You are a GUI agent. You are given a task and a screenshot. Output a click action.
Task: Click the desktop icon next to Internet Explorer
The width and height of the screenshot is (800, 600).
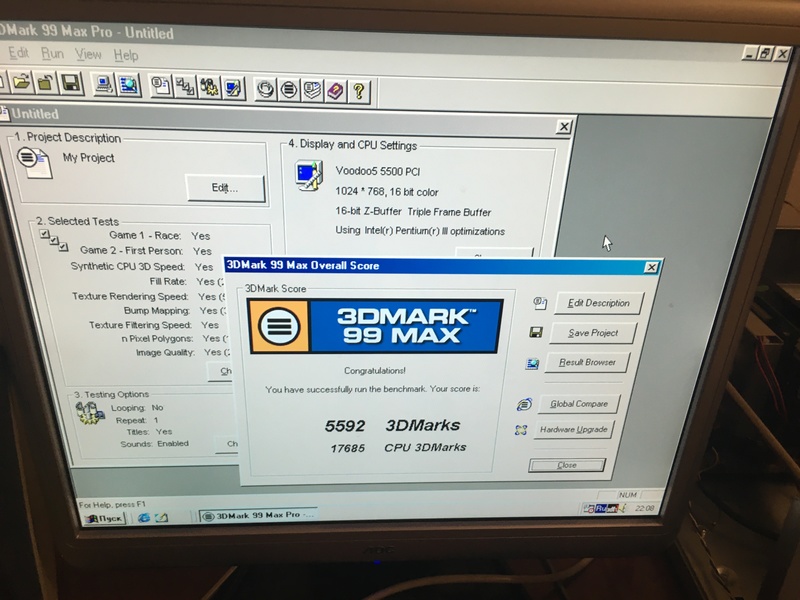pyautogui.click(x=161, y=517)
